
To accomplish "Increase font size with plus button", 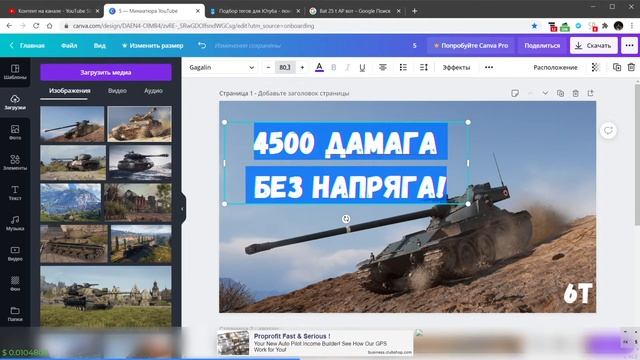I will pos(302,67).
